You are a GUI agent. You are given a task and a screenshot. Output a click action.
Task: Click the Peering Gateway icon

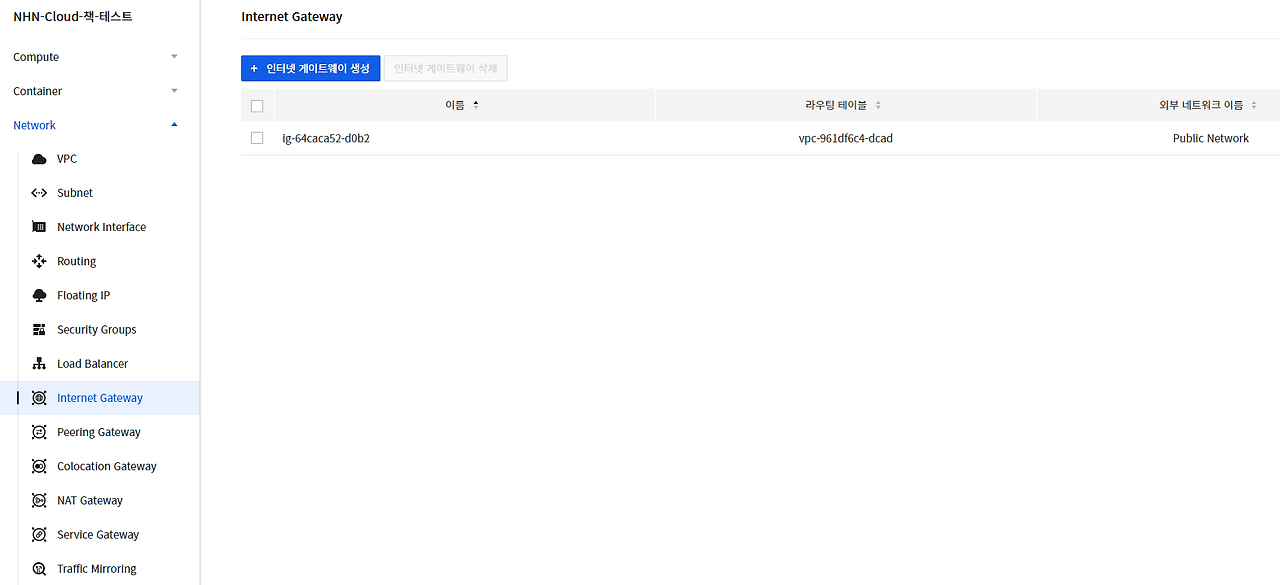click(x=39, y=431)
